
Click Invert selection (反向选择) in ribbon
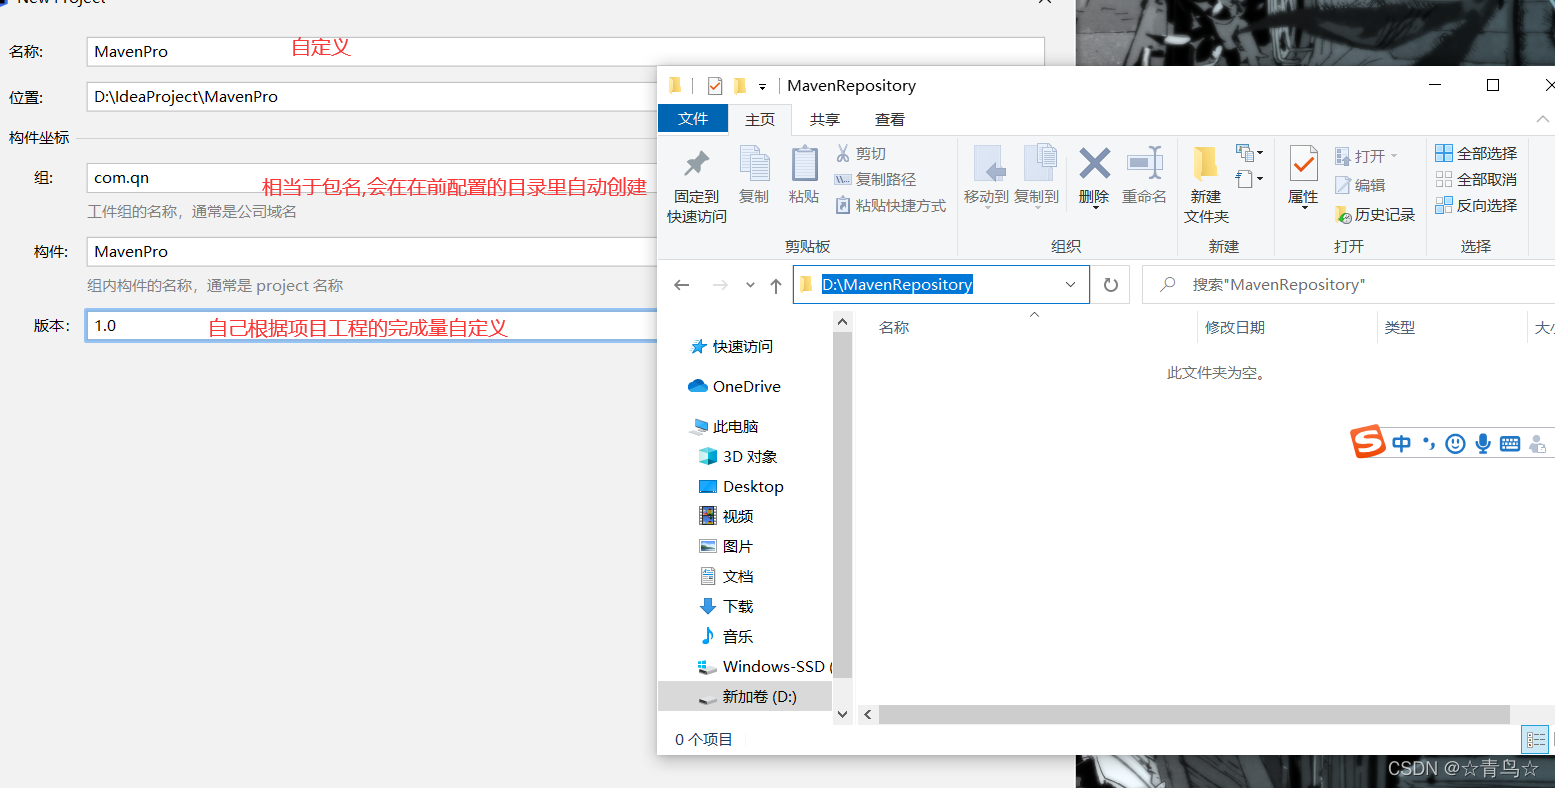[1476, 205]
